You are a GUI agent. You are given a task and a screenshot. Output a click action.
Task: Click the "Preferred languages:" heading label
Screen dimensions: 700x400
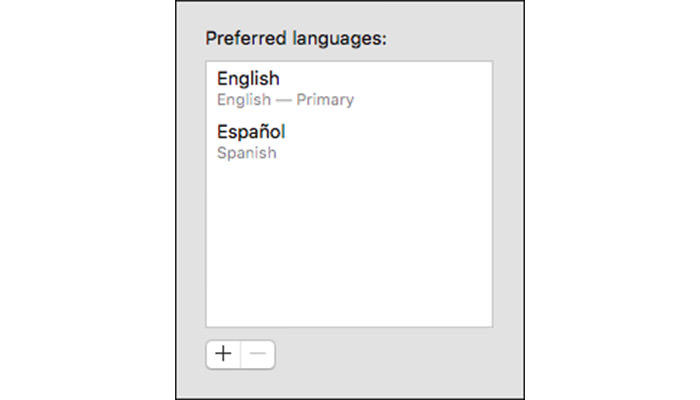coord(296,38)
